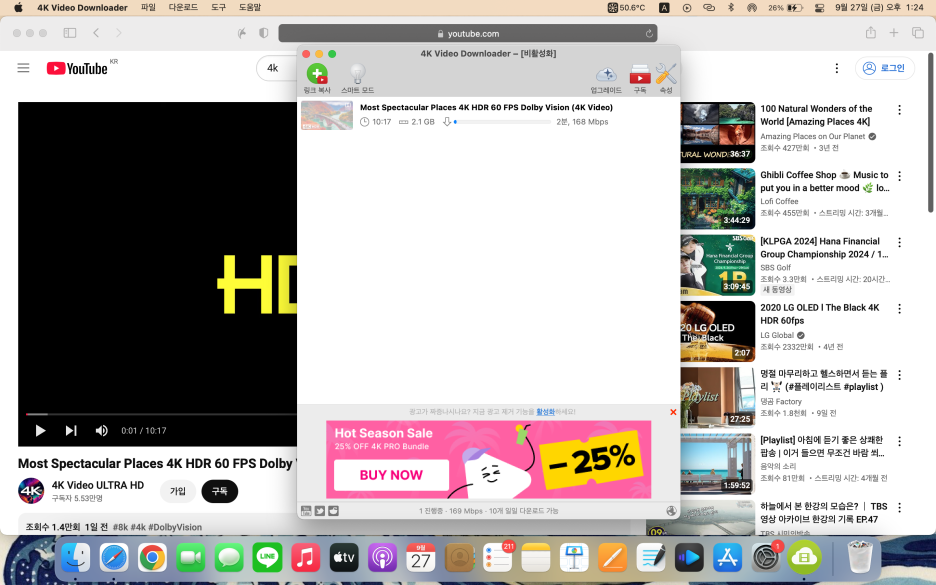936x585 pixels.
Task: Open LINE from the Dock
Action: coord(267,559)
